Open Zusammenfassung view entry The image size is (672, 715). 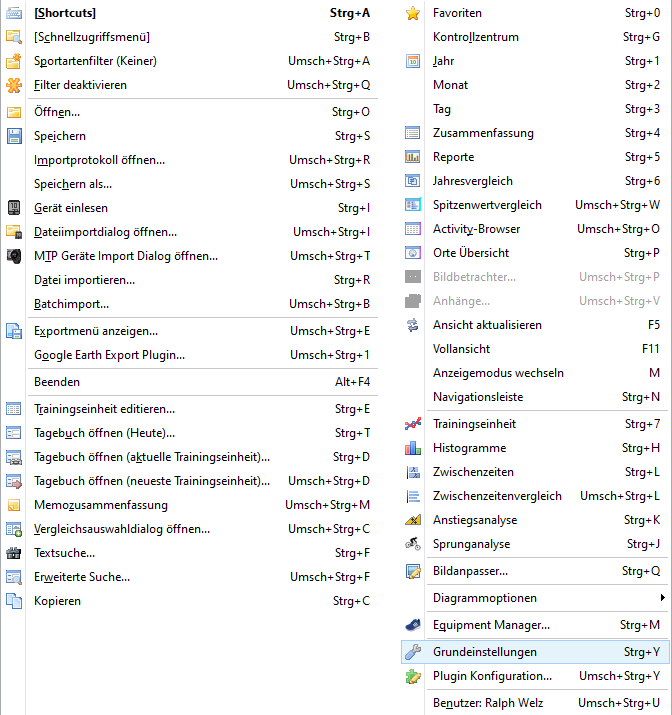pos(535,133)
